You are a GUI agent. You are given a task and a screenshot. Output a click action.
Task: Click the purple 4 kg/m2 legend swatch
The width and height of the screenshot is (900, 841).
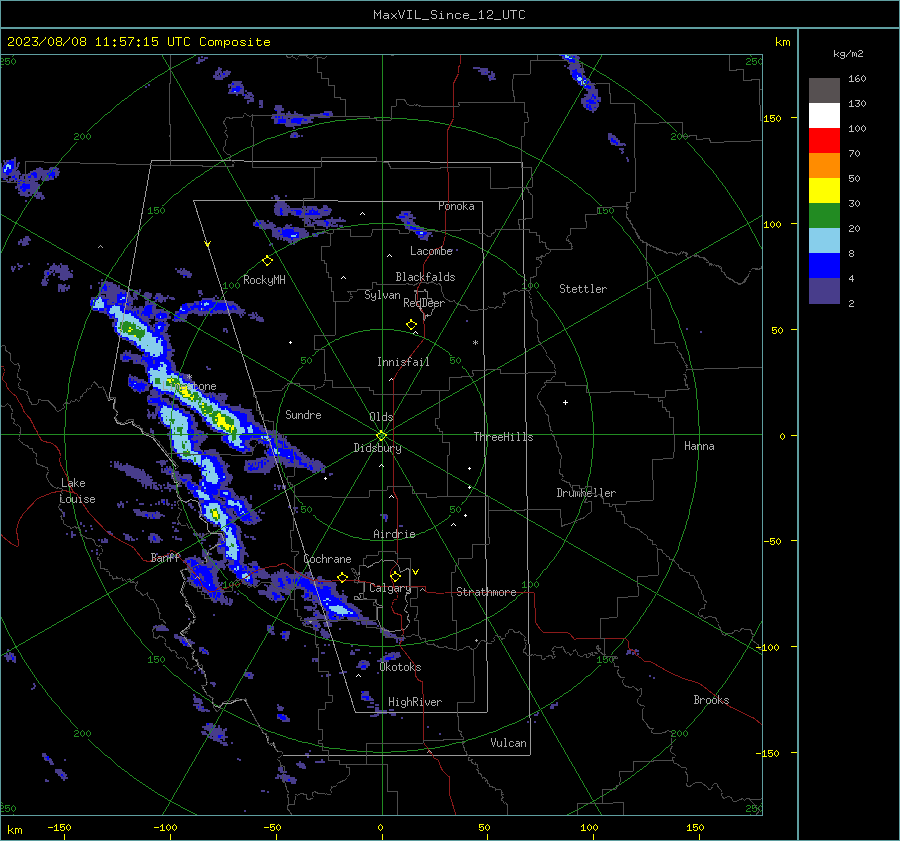(x=824, y=291)
